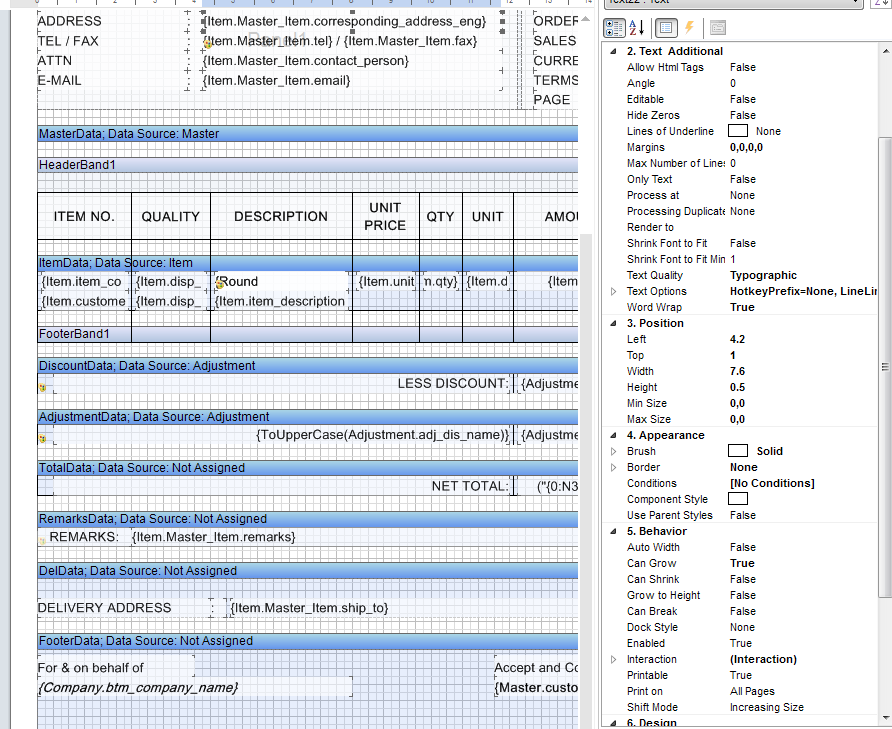Select the NET TOTAL: text component

click(x=470, y=487)
